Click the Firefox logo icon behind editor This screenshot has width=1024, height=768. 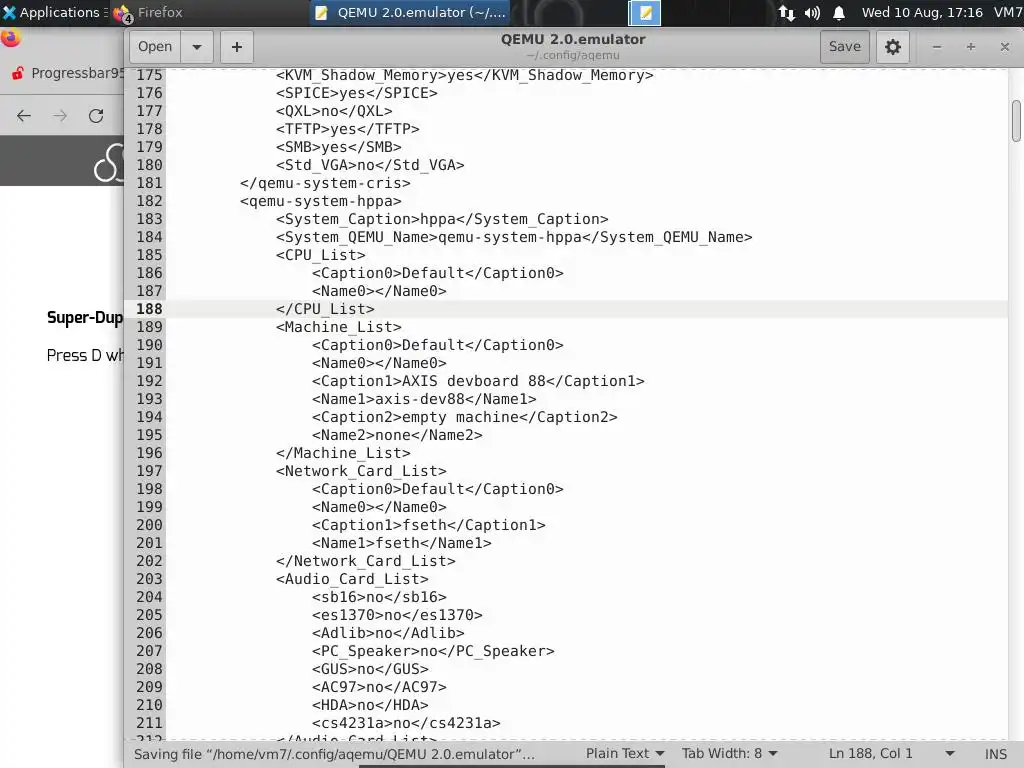(10, 38)
